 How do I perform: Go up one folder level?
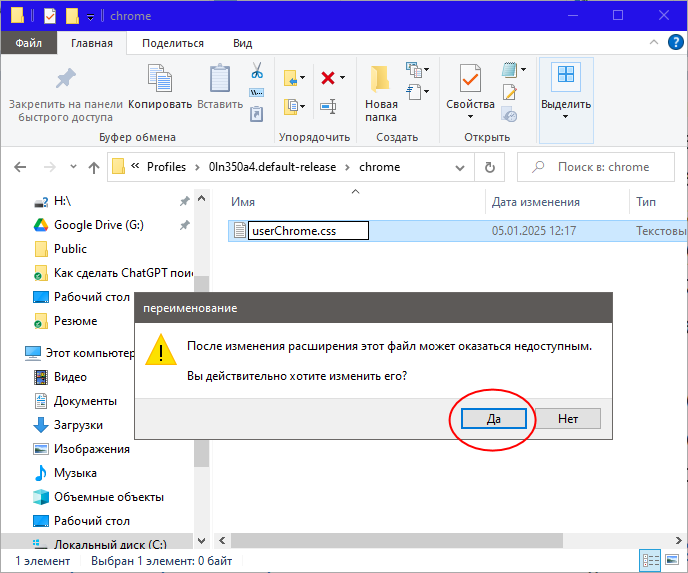[x=93, y=167]
